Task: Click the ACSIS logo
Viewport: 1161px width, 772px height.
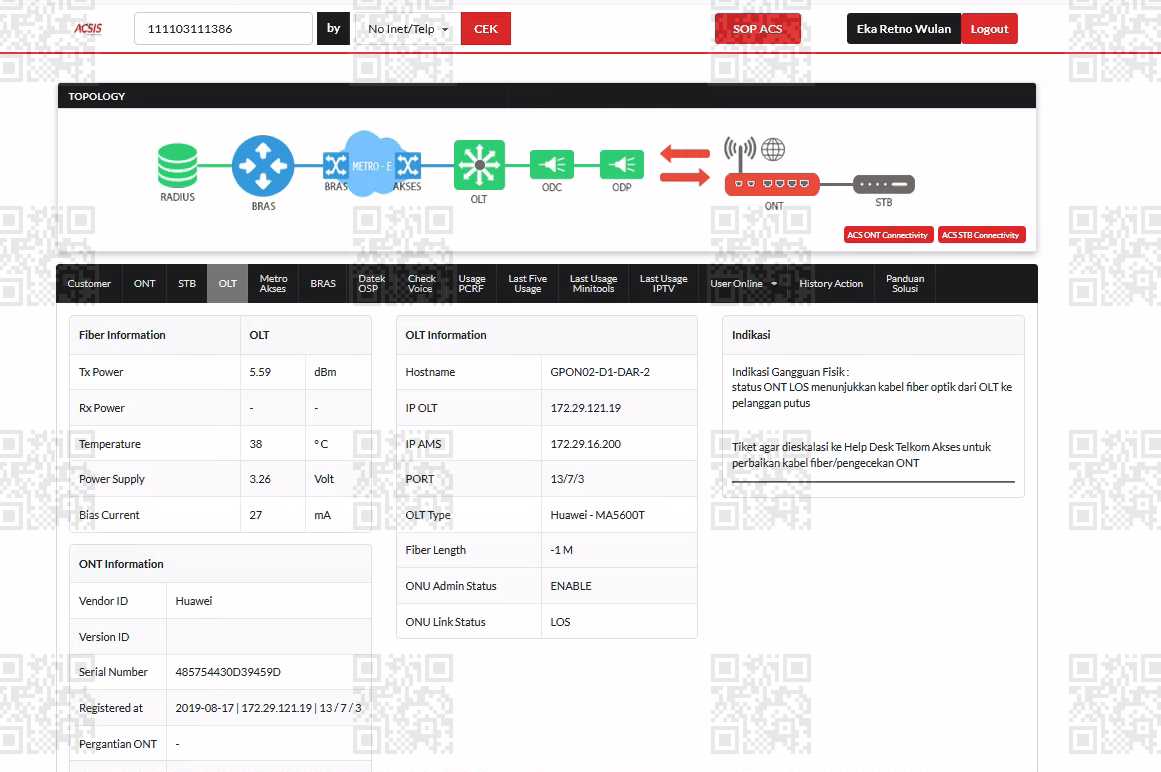Action: tap(88, 29)
